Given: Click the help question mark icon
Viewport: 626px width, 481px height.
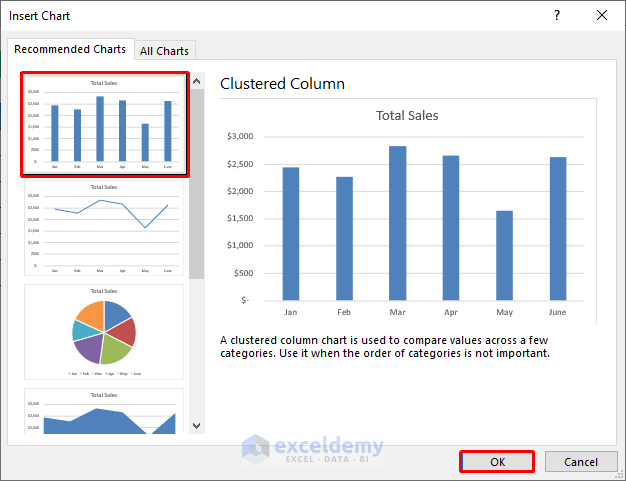Looking at the screenshot, I should tap(557, 16).
